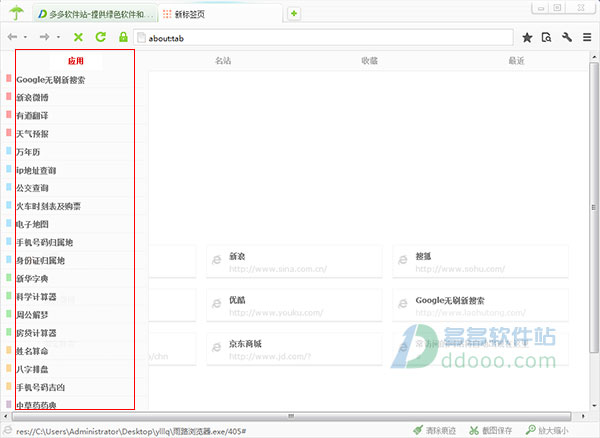Select the 新标签页 browser tab
The image size is (600, 438).
pyautogui.click(x=220, y=14)
